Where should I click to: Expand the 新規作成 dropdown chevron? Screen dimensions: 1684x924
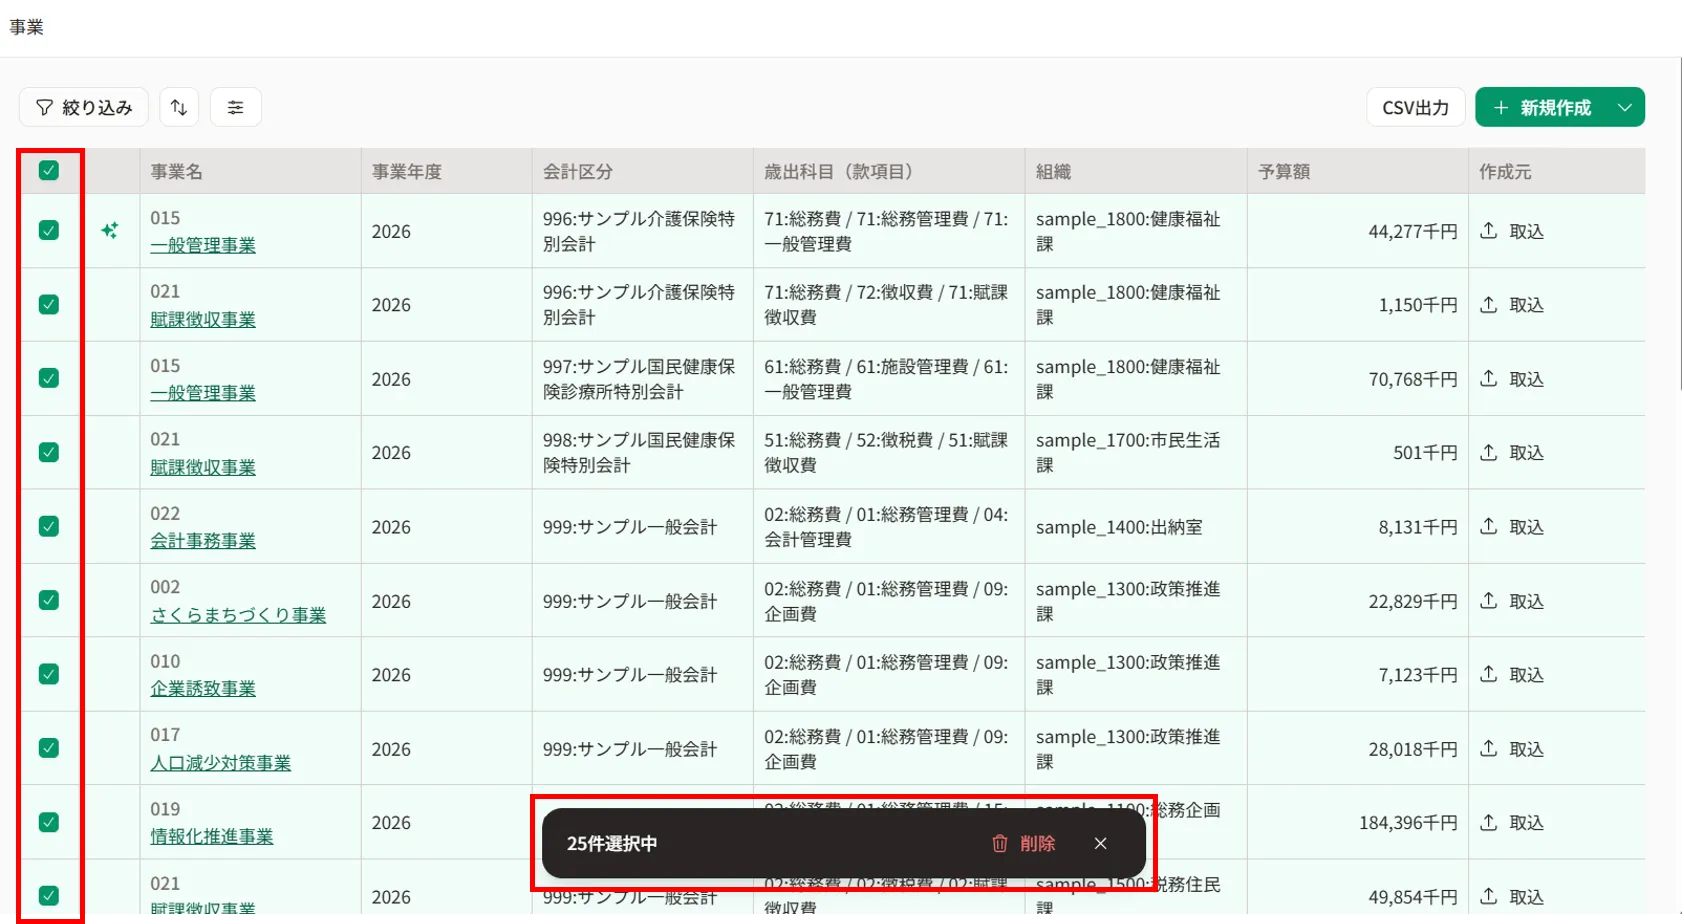1625,107
